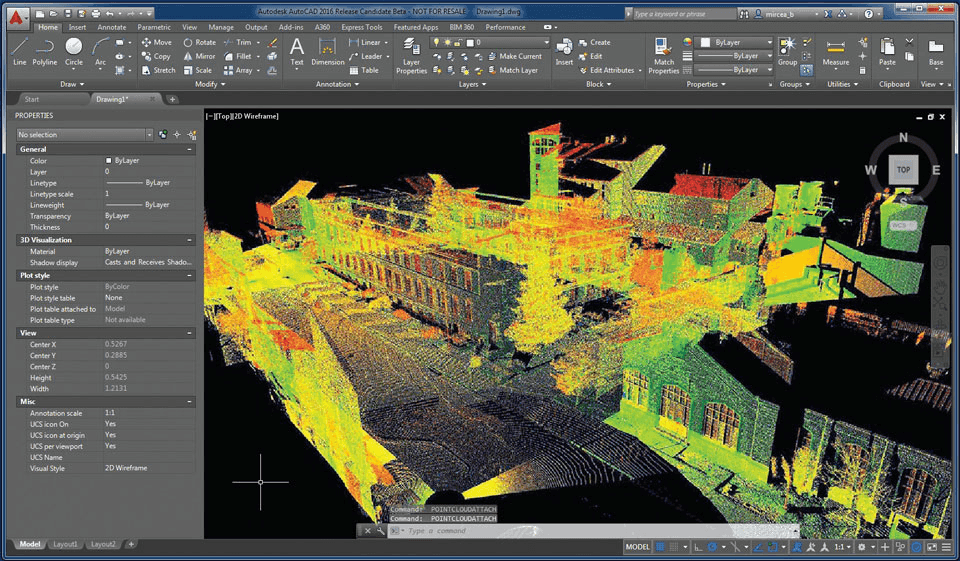Viewport: 960px width, 561px height.
Task: Toggle the MODEL space button
Action: point(637,547)
